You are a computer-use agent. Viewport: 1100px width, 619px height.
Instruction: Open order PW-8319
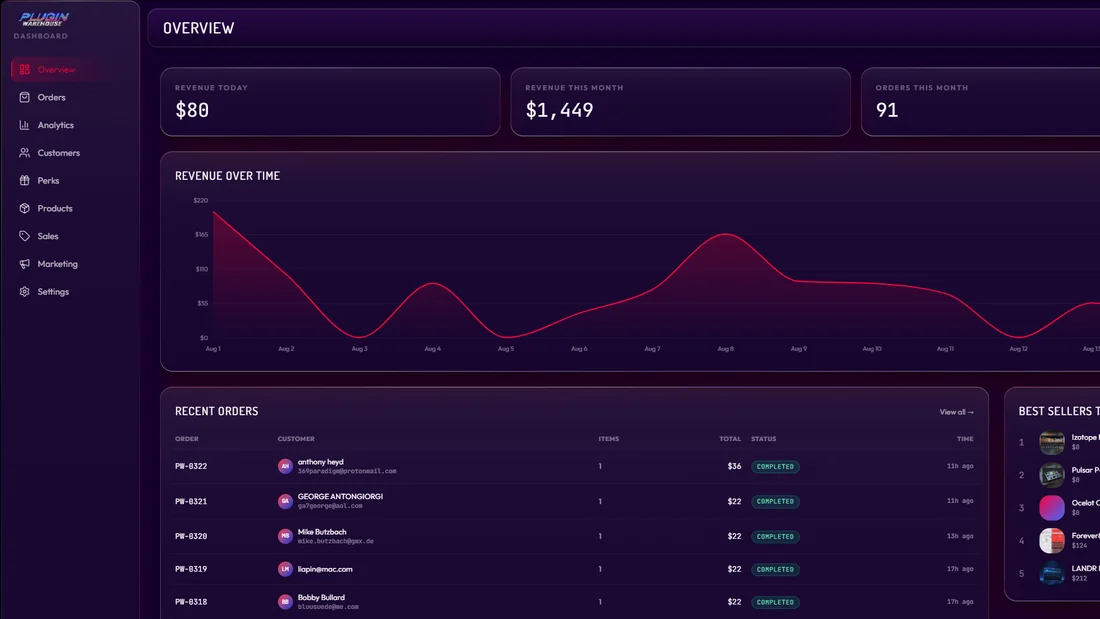[x=191, y=569]
